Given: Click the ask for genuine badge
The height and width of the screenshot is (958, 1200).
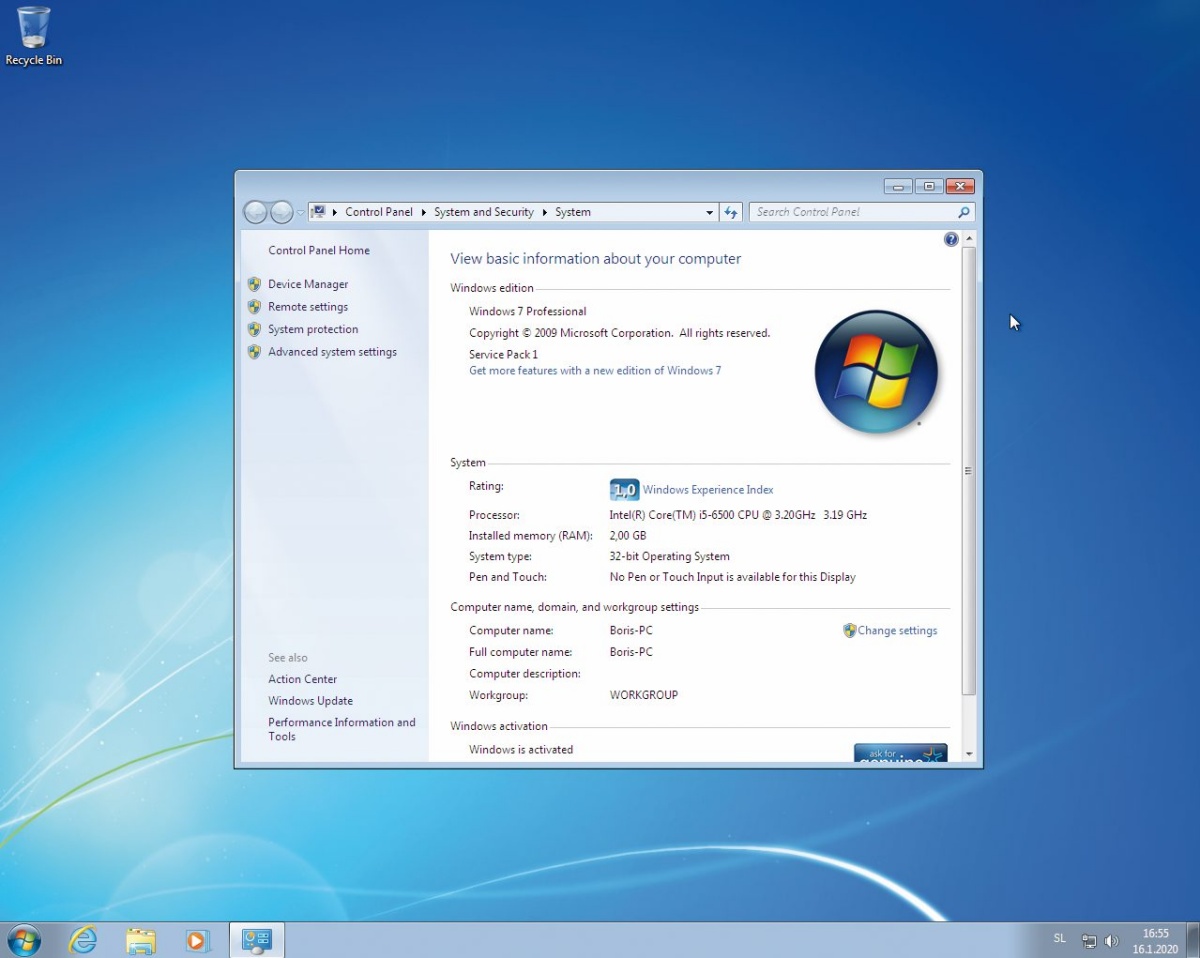Looking at the screenshot, I should (x=900, y=753).
